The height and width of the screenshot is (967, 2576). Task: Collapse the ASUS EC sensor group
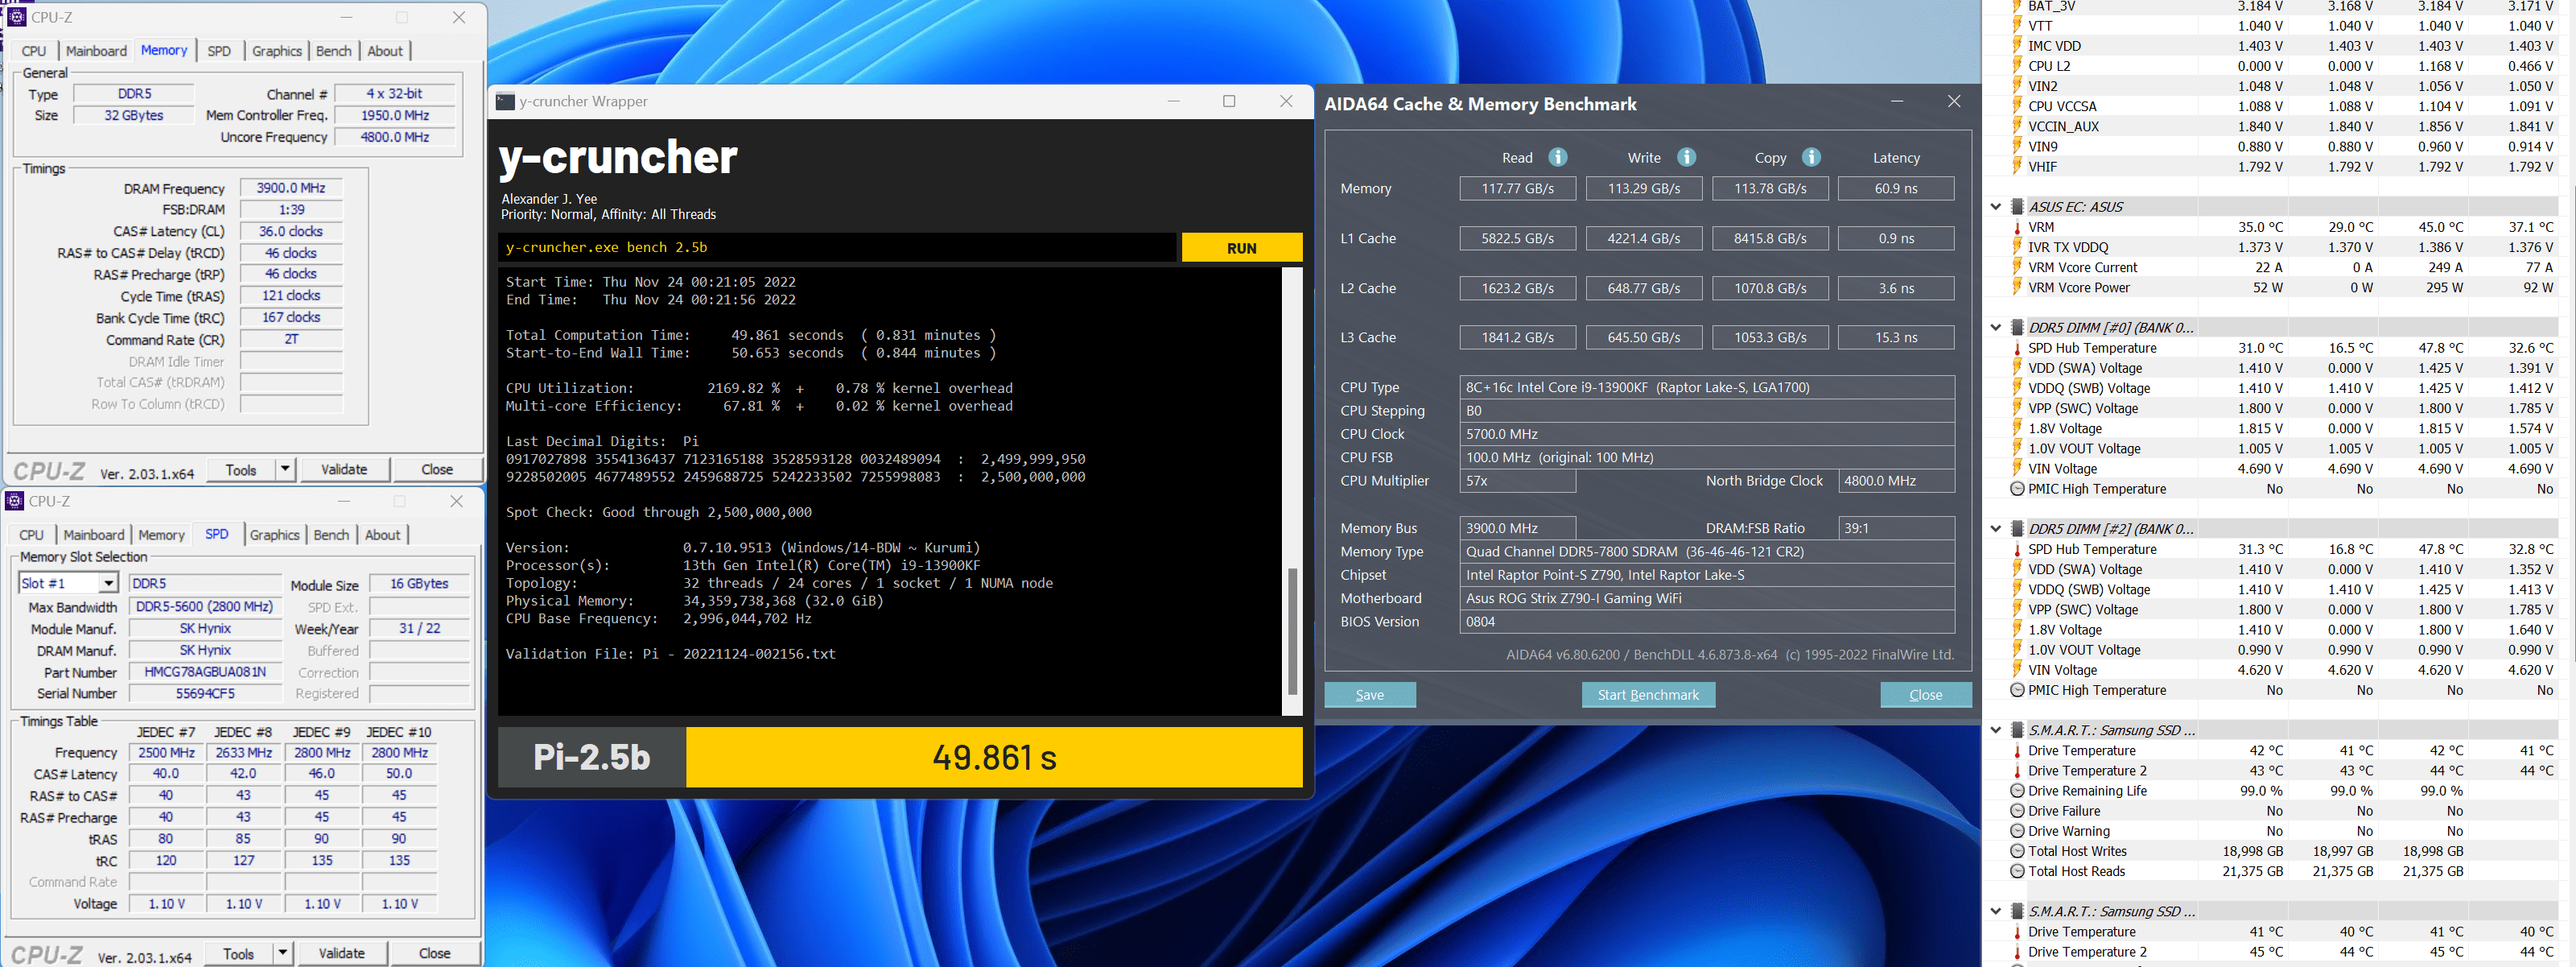[1996, 207]
